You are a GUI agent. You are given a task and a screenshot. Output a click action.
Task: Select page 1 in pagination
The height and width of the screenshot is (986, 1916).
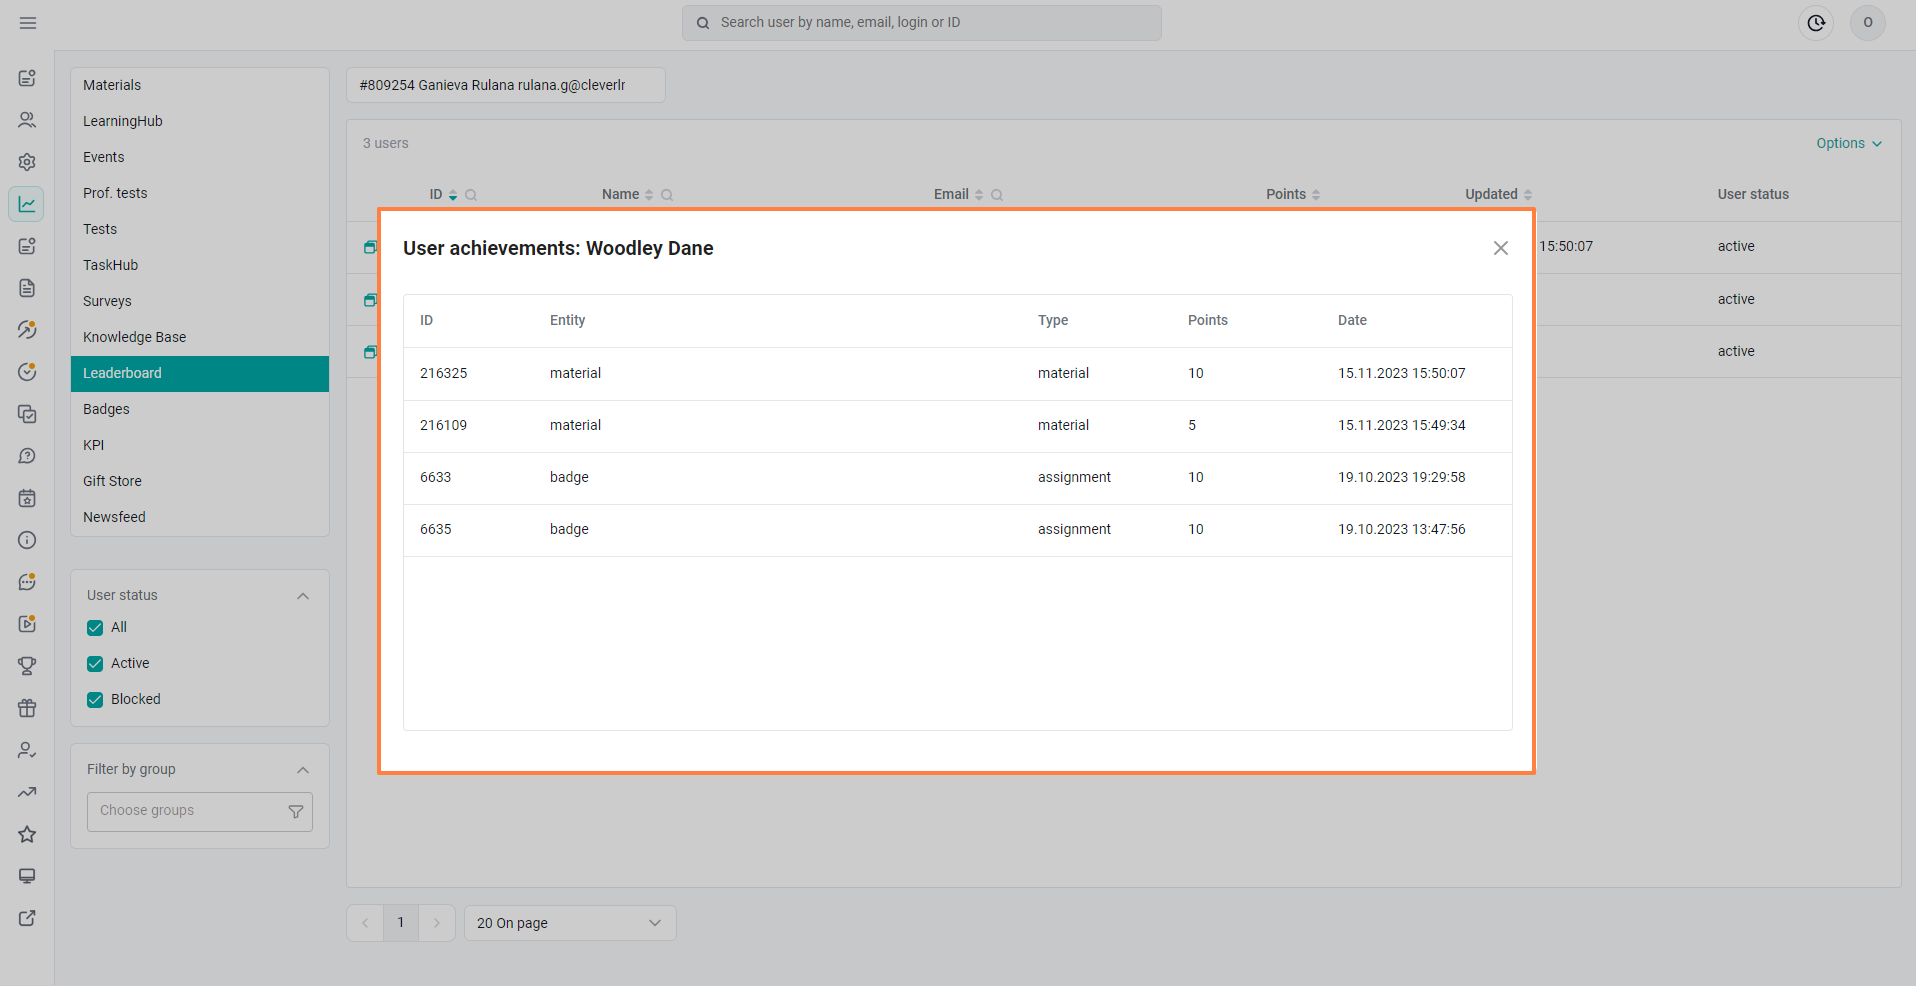pos(401,923)
